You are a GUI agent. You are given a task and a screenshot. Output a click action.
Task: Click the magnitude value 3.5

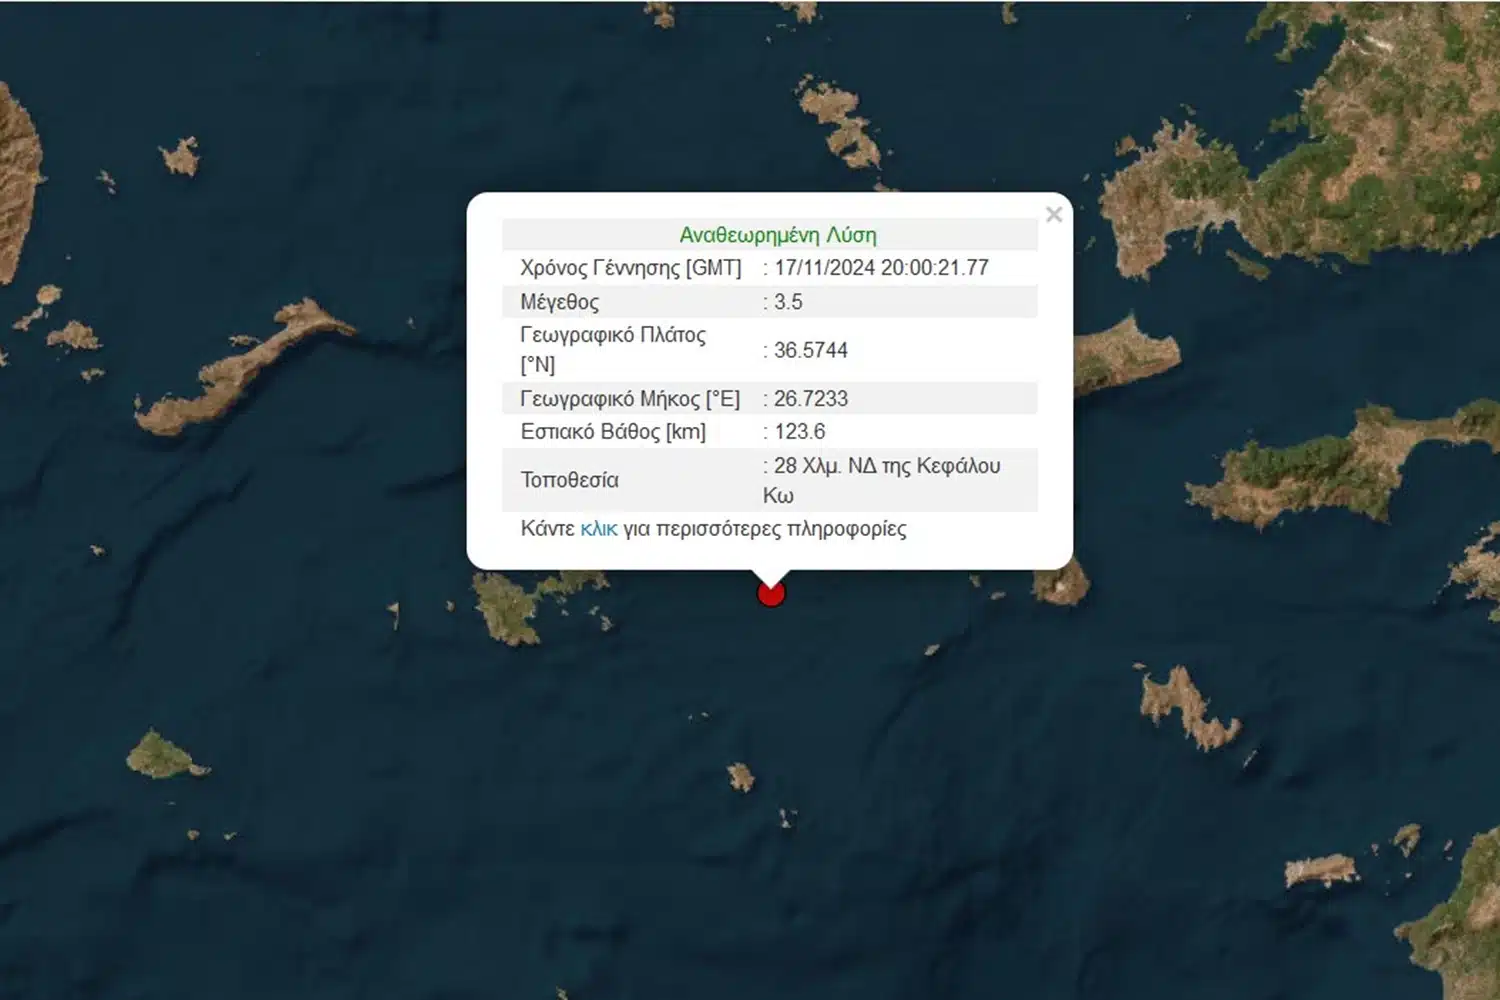click(x=788, y=302)
